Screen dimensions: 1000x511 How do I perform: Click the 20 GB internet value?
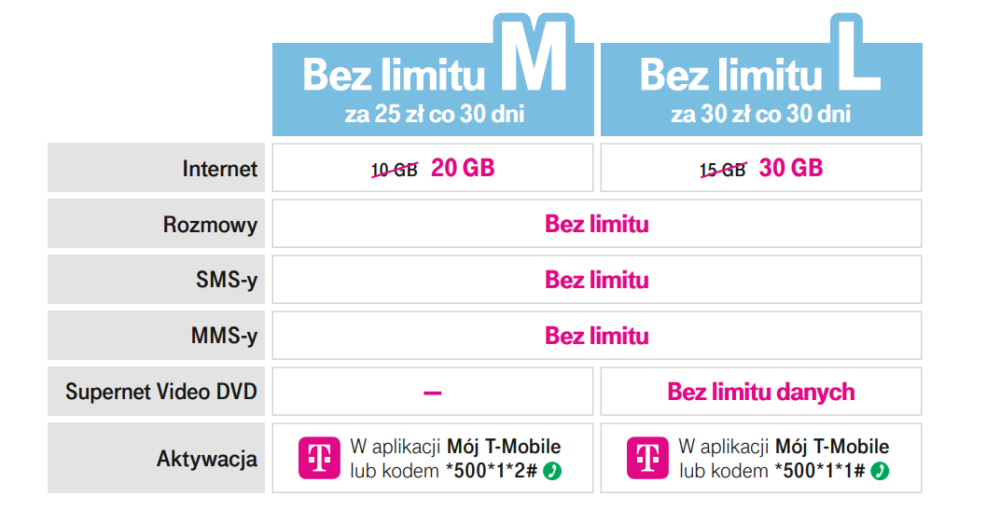[x=463, y=168]
